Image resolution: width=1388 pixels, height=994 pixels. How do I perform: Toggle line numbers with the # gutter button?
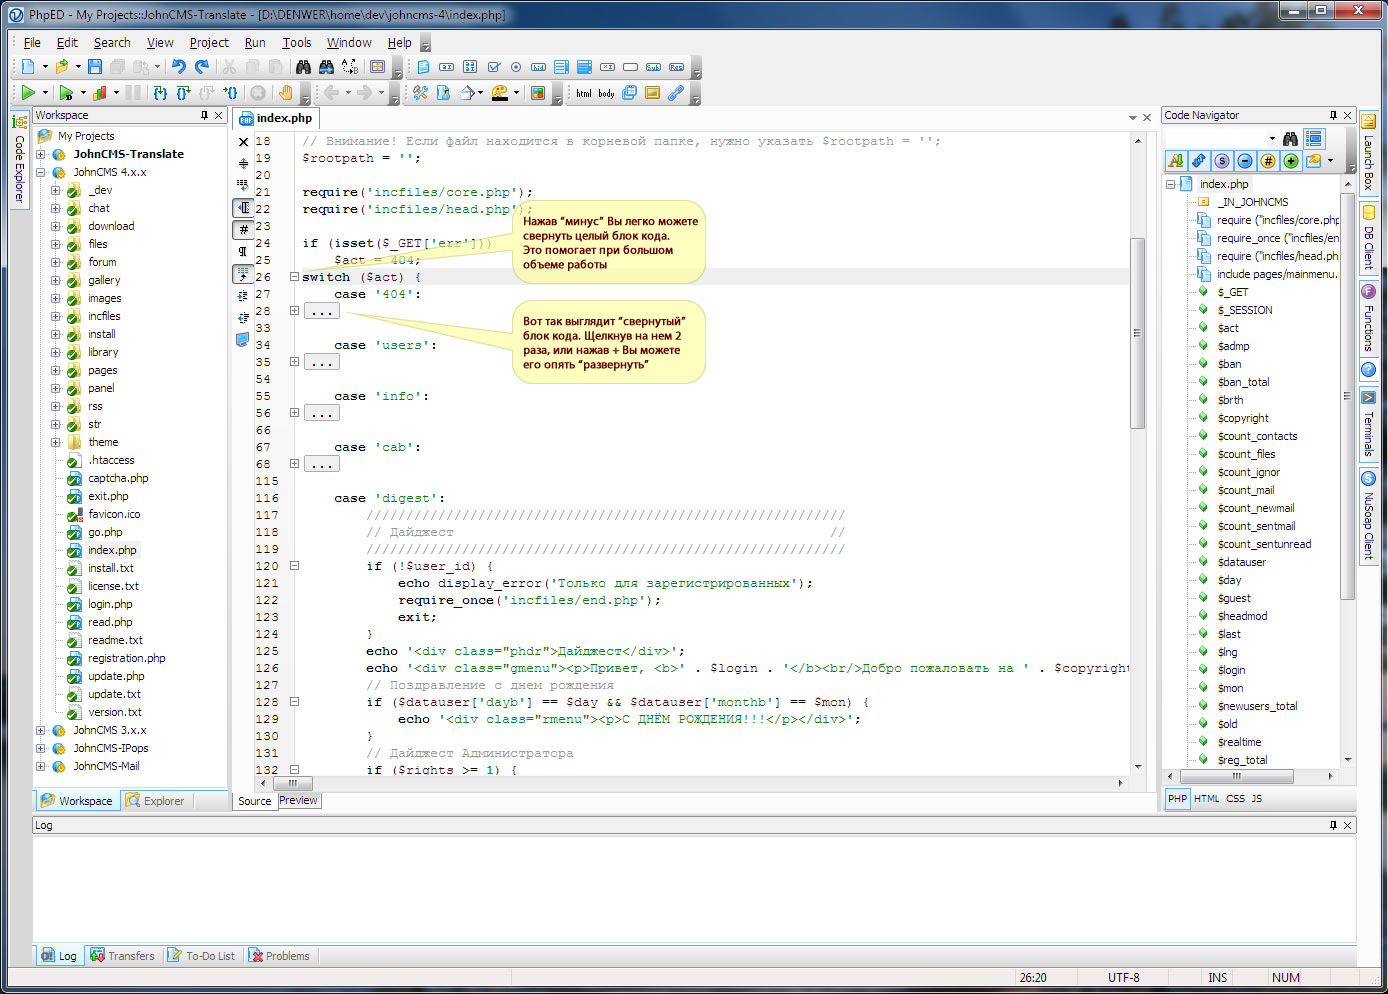(x=243, y=230)
